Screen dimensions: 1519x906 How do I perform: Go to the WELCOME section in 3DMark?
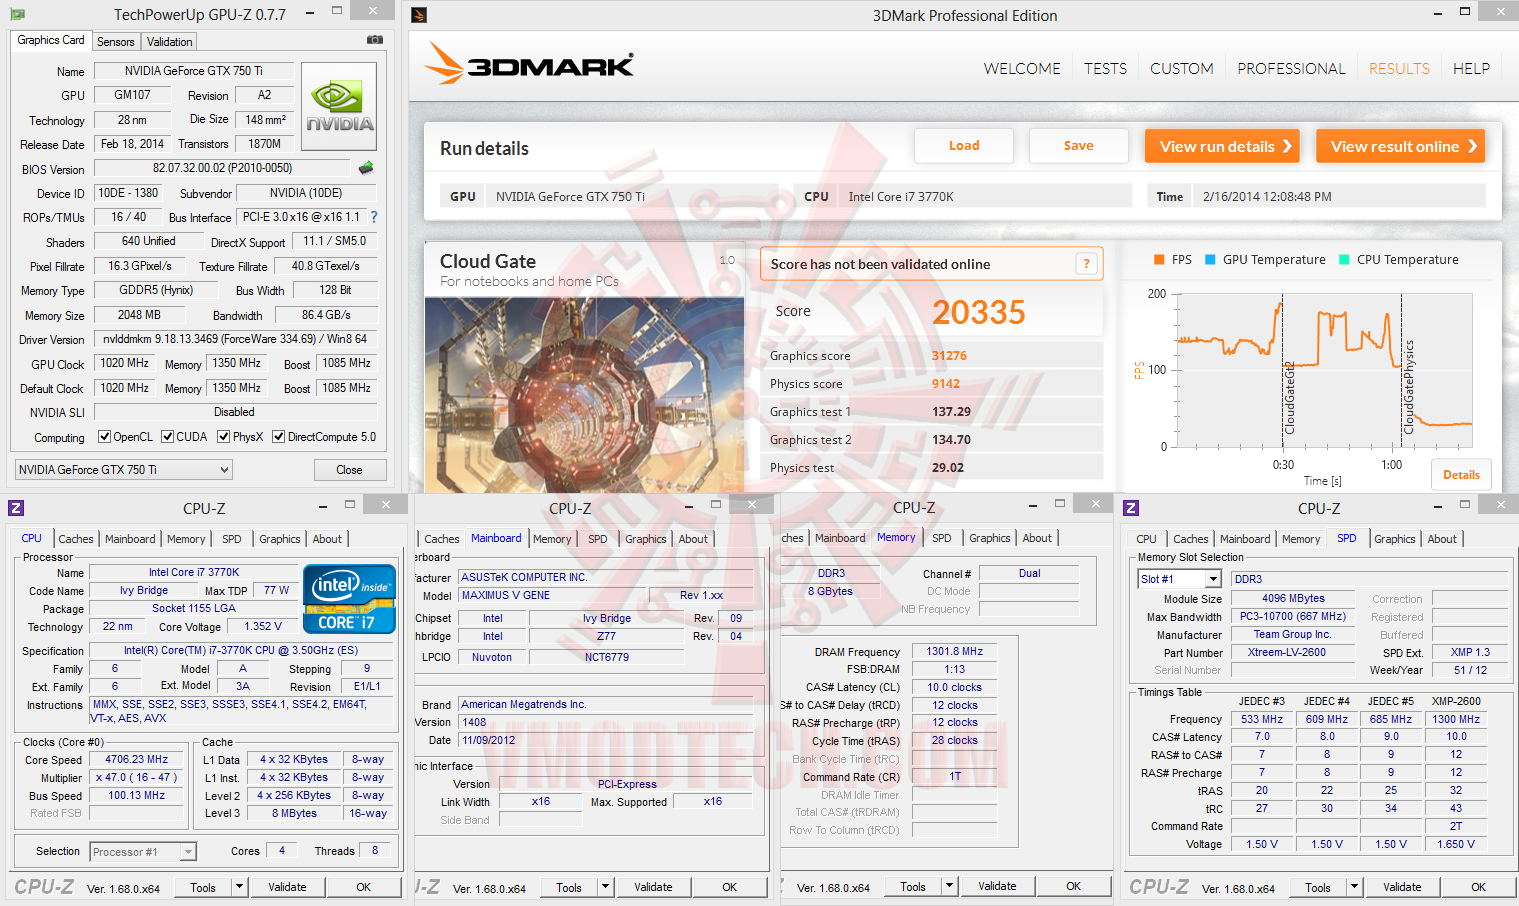[x=1022, y=69]
